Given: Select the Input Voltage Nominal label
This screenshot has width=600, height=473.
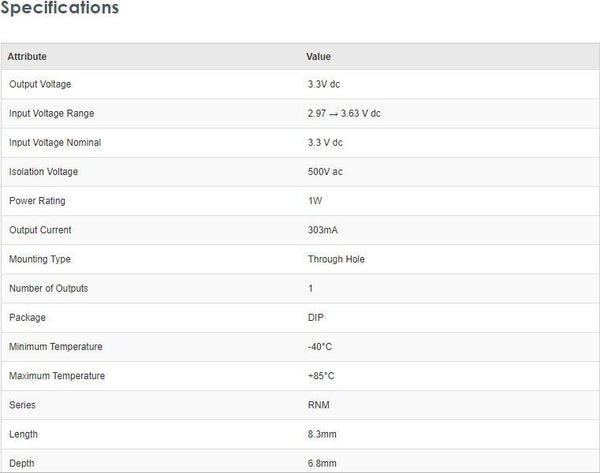Looking at the screenshot, I should tap(55, 143).
